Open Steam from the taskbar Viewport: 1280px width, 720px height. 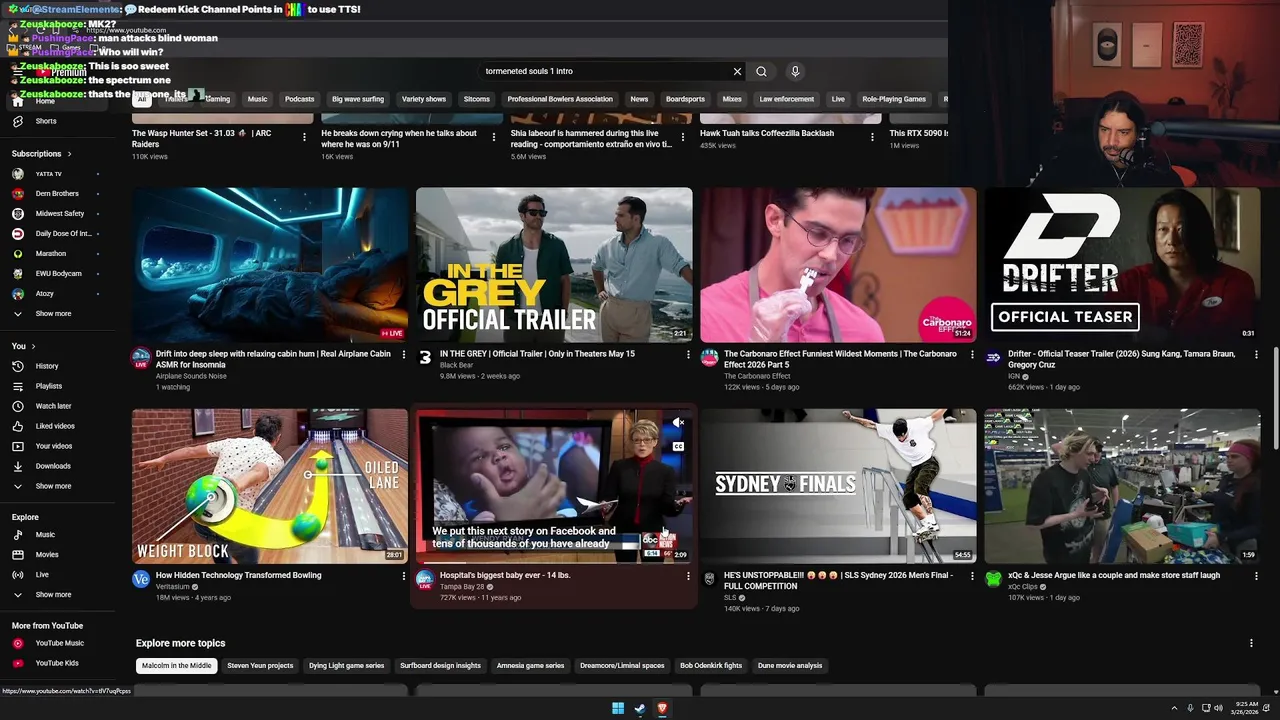click(640, 708)
